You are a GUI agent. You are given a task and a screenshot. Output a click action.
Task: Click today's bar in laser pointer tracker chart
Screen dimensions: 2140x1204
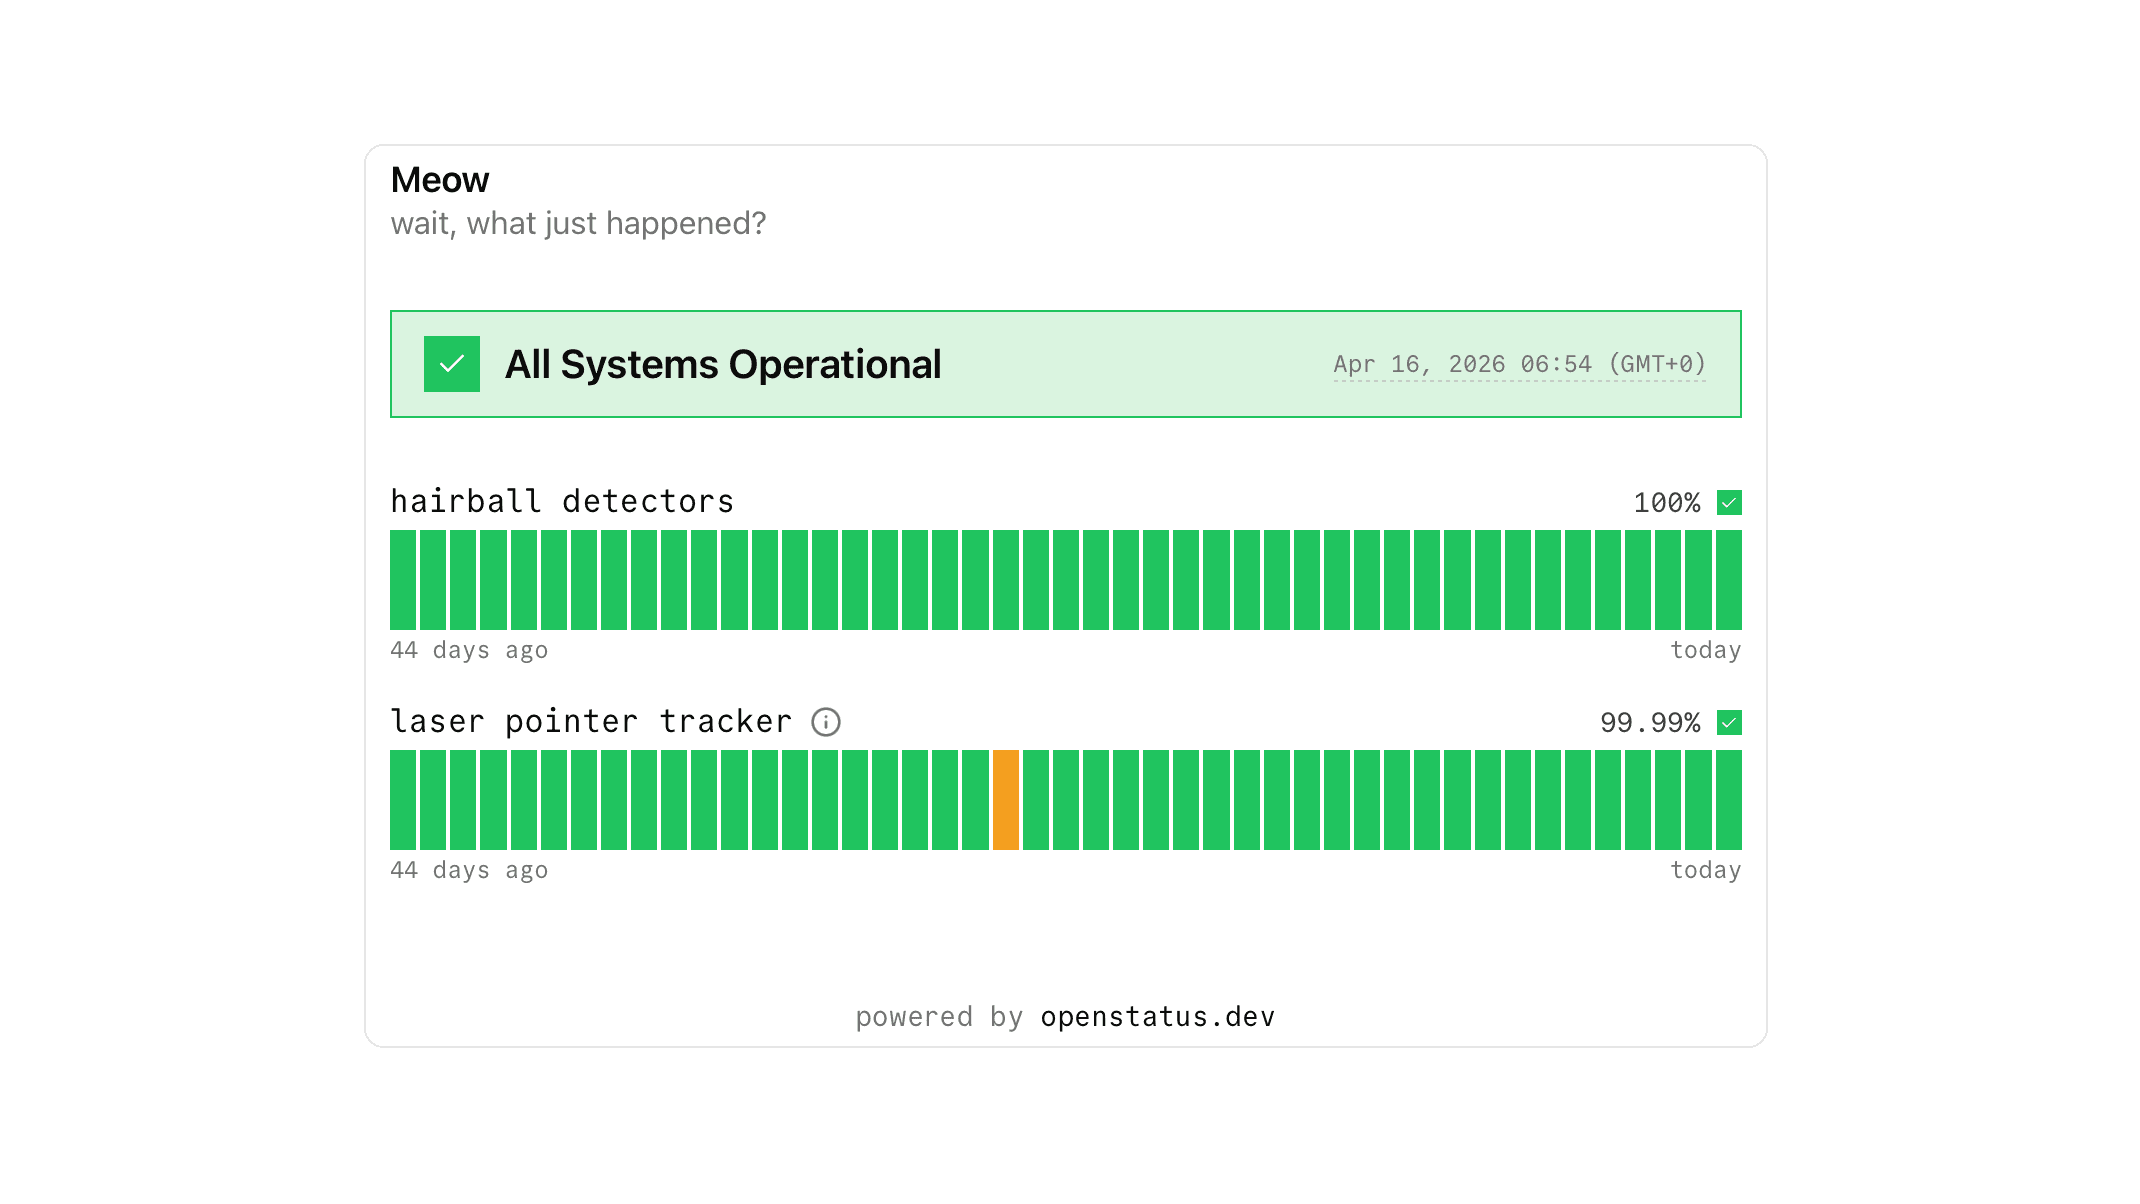[1728, 800]
